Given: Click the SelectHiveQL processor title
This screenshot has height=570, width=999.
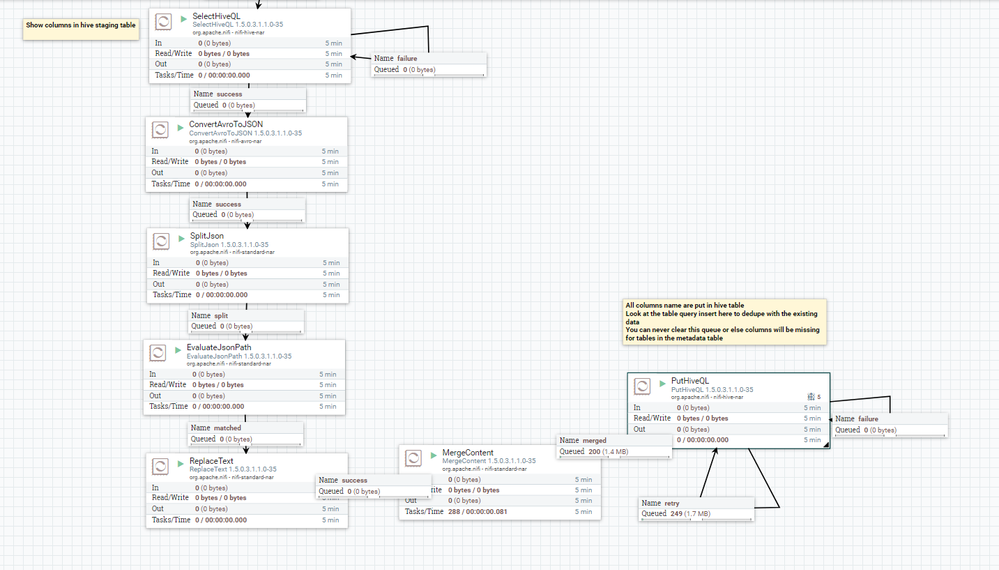Looking at the screenshot, I should [217, 16].
